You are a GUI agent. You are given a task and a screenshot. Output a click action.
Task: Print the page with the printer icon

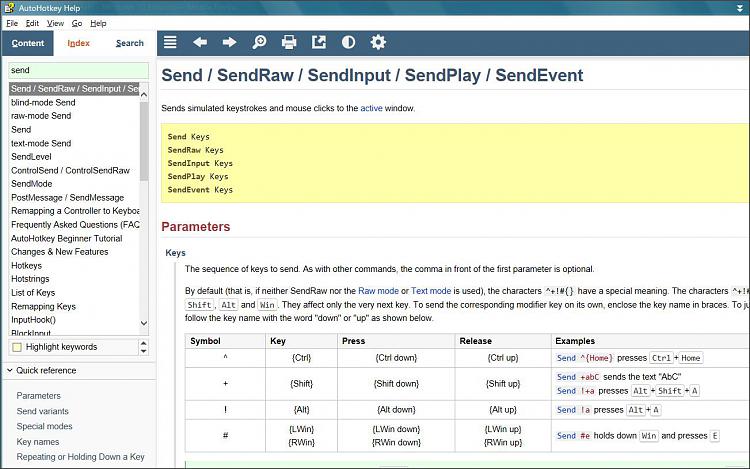[x=289, y=43]
